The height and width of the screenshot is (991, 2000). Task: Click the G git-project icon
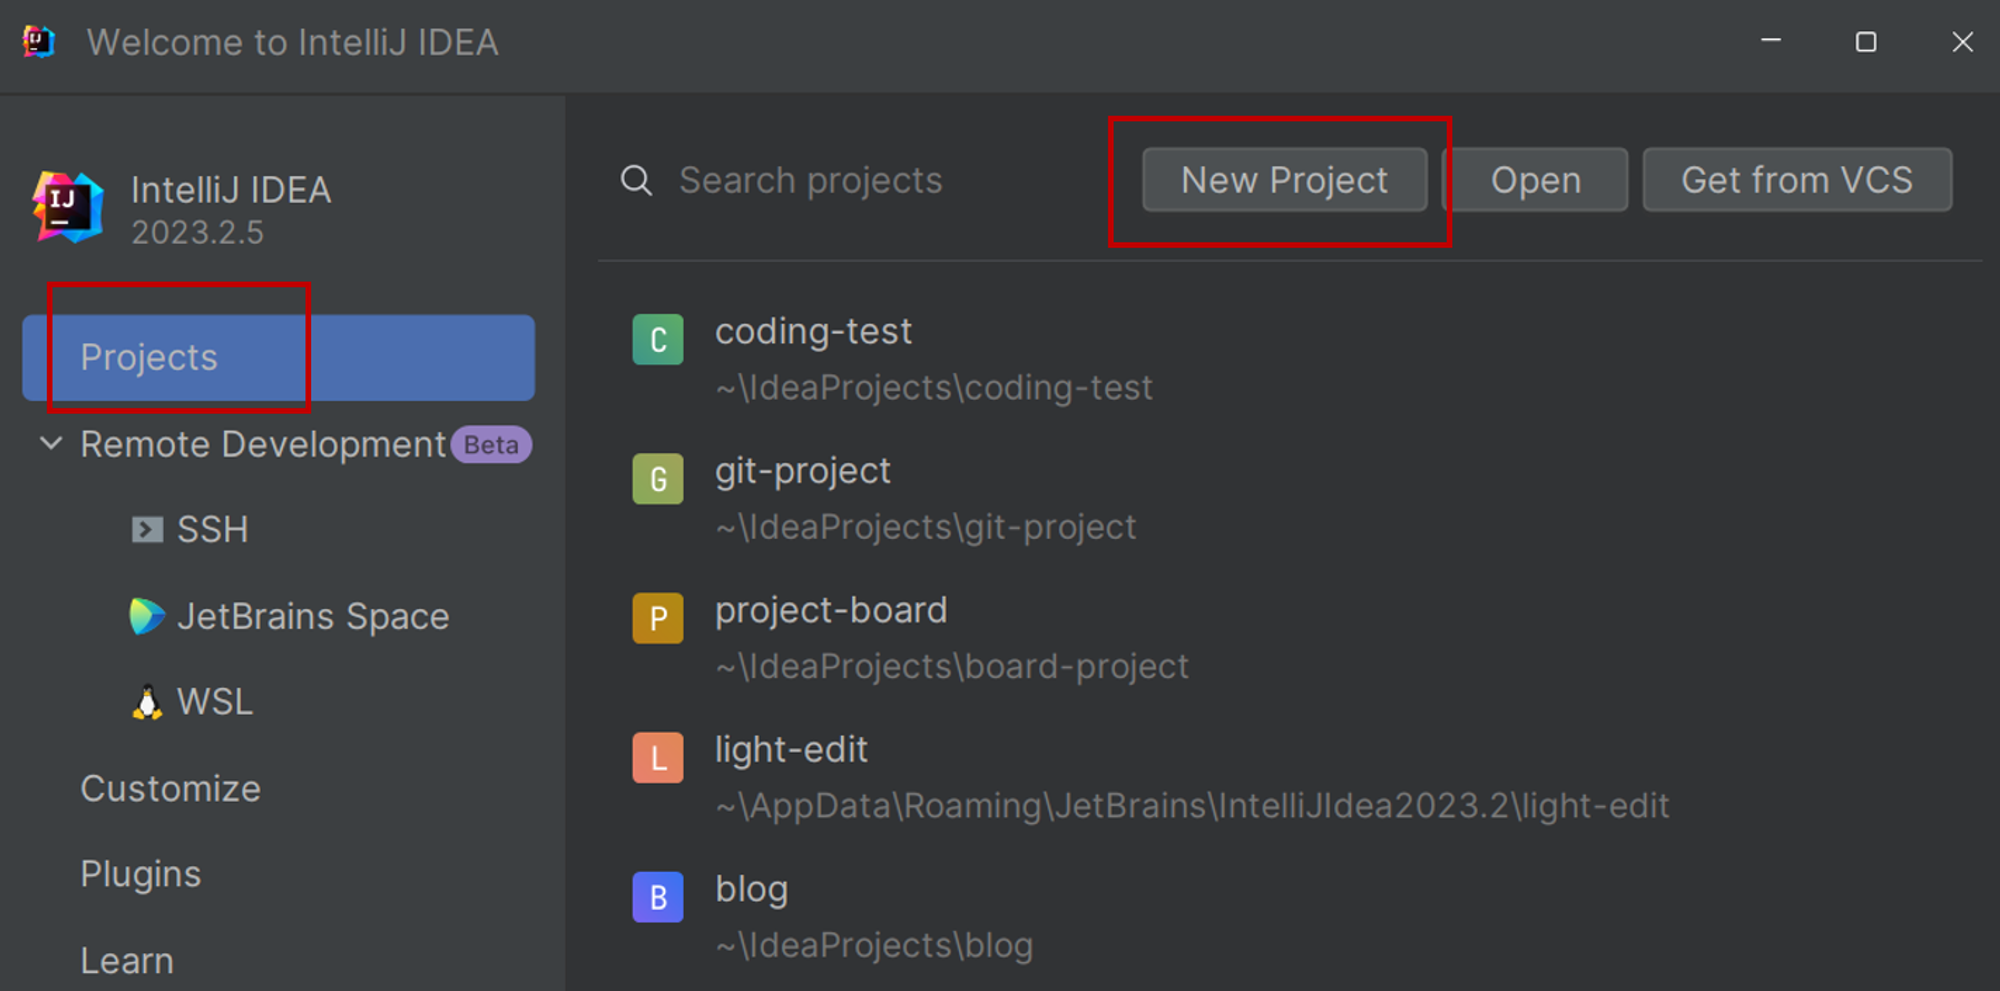pyautogui.click(x=657, y=479)
